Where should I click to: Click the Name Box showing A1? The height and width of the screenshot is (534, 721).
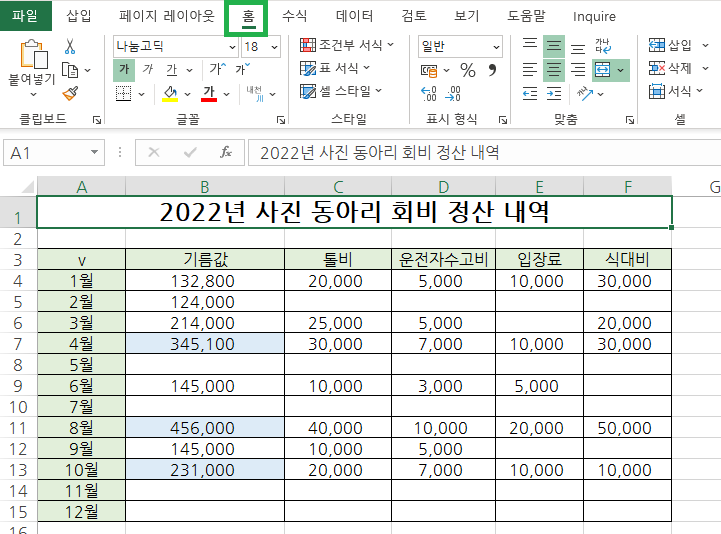[54, 152]
